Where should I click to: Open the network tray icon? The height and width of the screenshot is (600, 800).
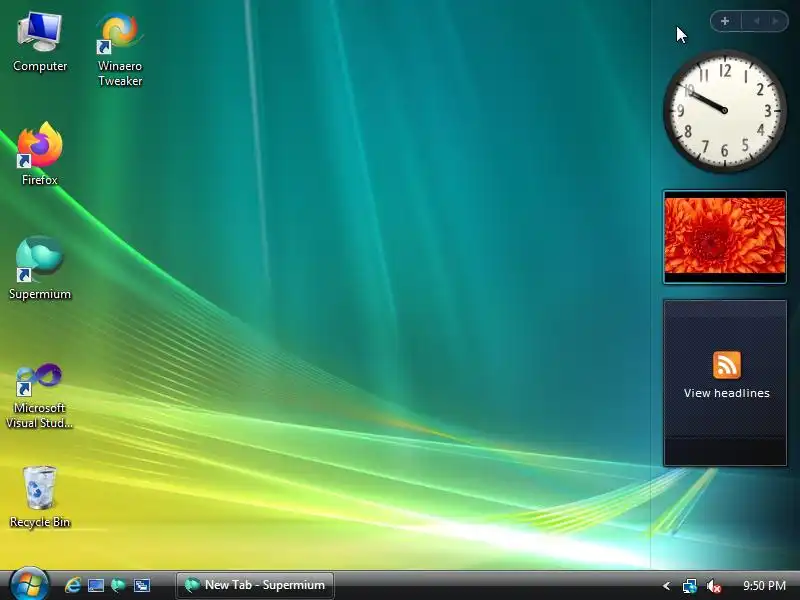(689, 586)
